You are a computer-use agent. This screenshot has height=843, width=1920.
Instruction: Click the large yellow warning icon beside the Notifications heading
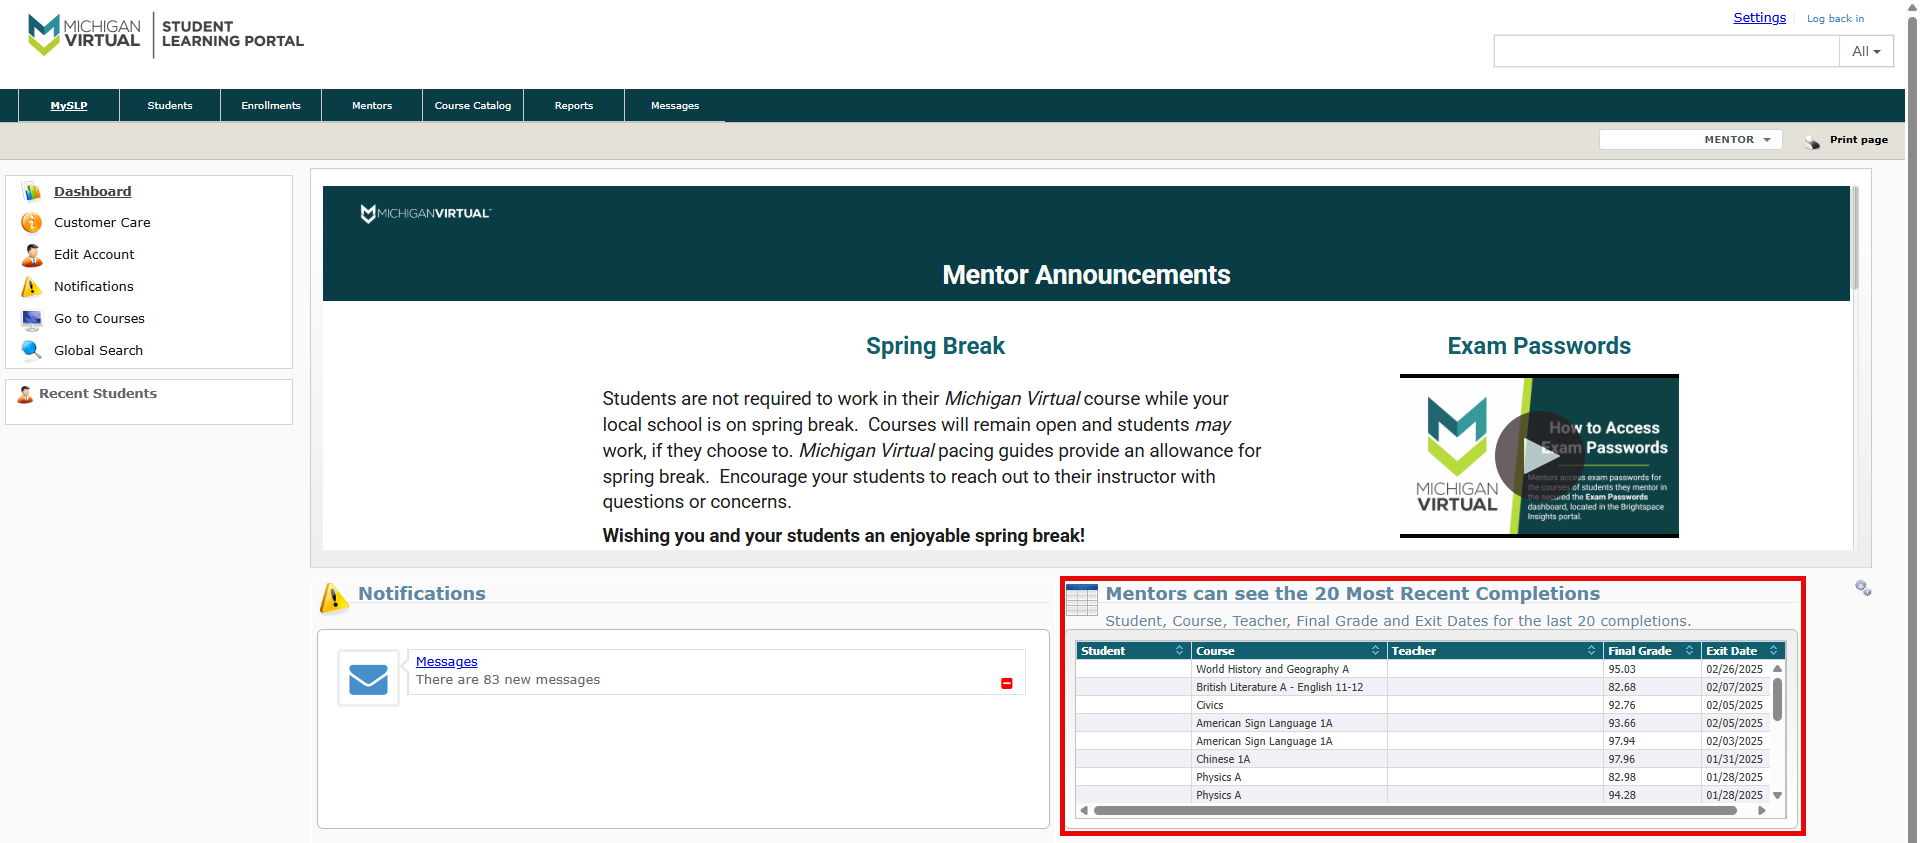[334, 598]
